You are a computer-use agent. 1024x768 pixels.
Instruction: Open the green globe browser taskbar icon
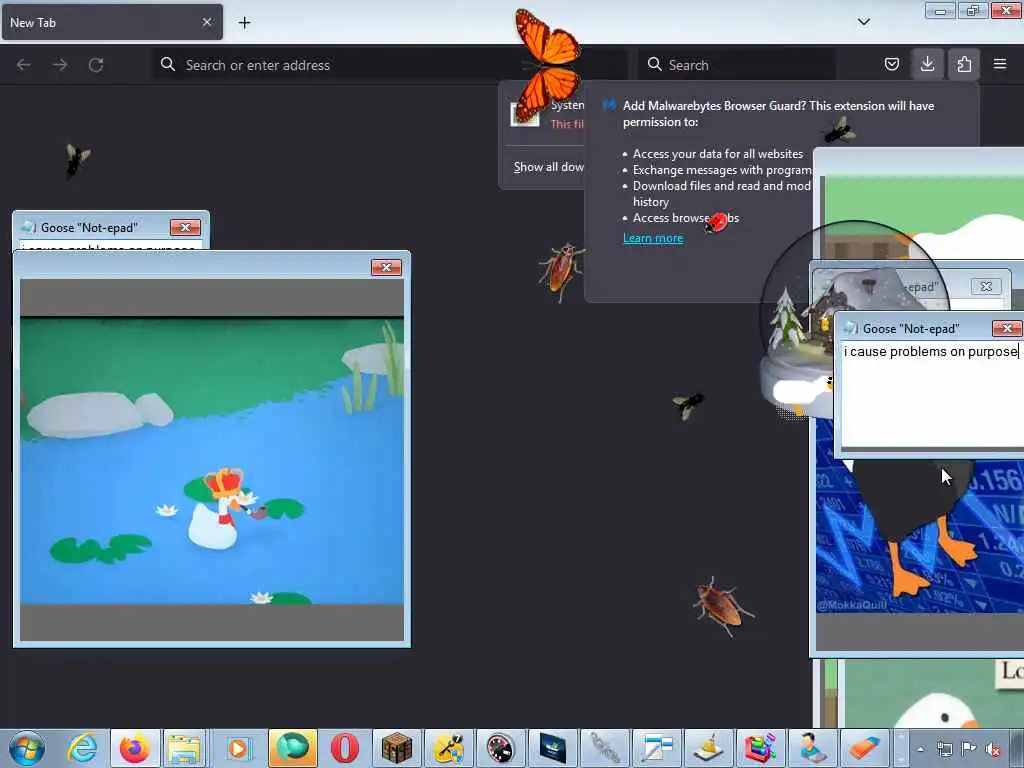(x=293, y=748)
